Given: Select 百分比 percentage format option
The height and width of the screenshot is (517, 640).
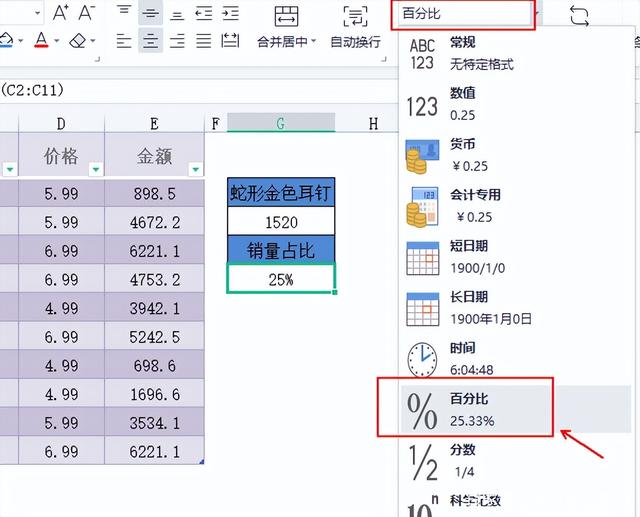Looking at the screenshot, I should click(516, 409).
